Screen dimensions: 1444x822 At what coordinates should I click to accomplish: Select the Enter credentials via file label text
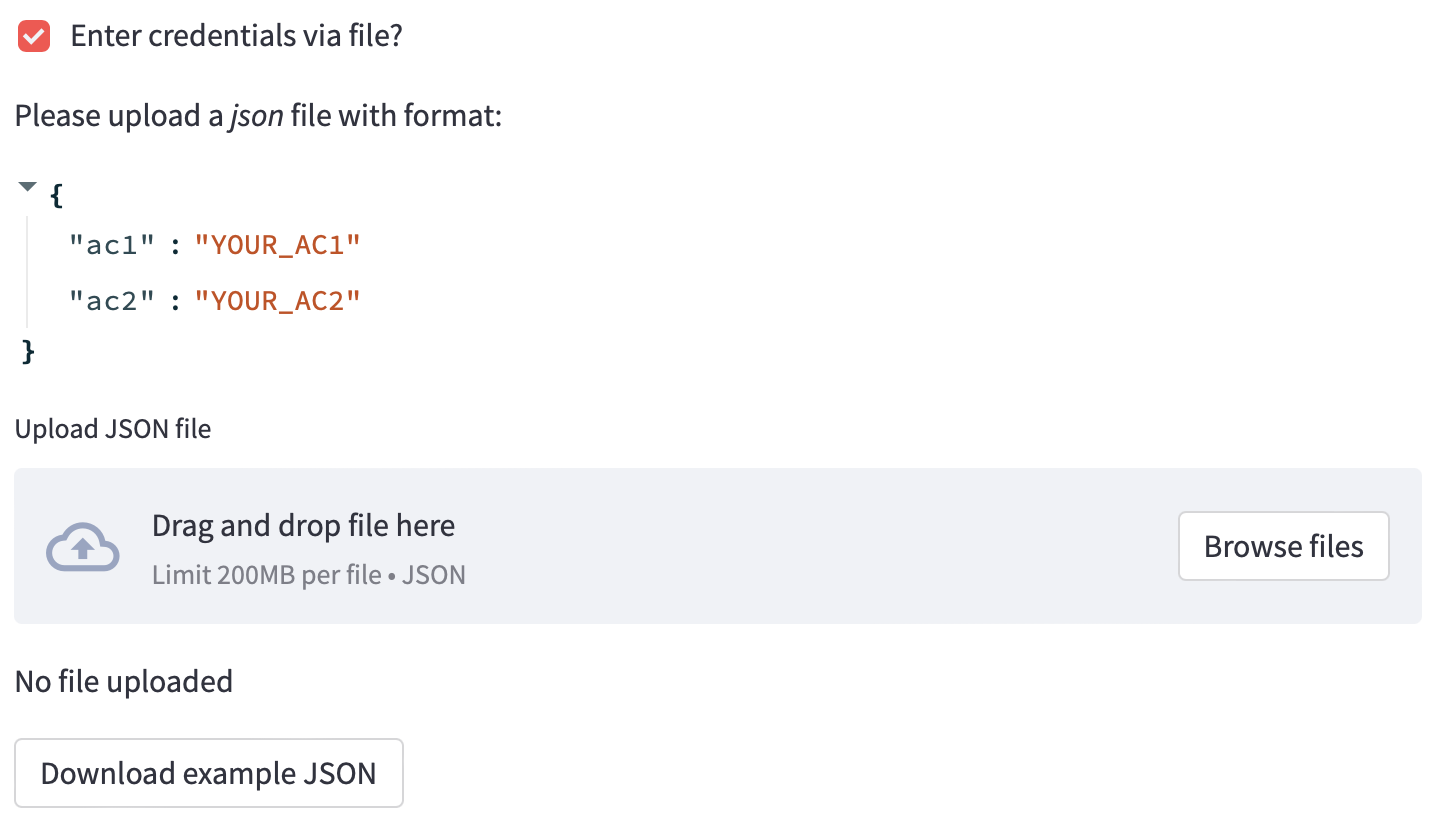pyautogui.click(x=235, y=35)
